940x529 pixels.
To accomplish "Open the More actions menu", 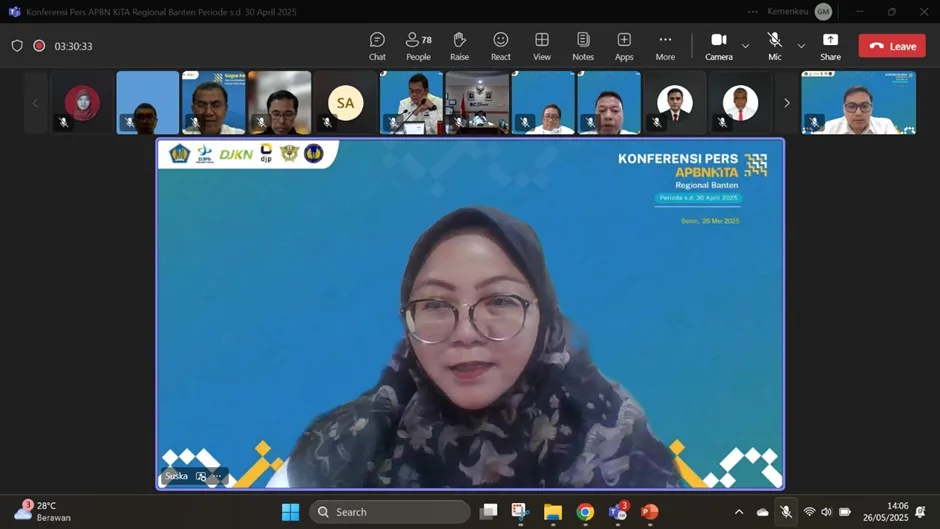I will coord(665,46).
